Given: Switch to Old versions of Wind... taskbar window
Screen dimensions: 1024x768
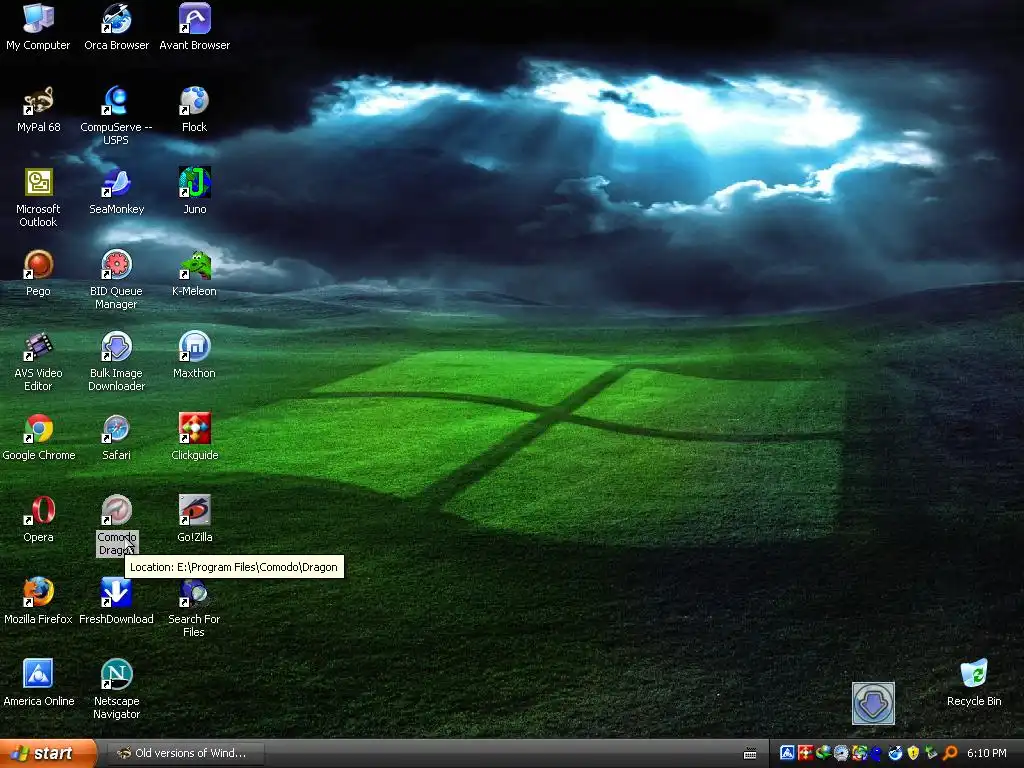Looking at the screenshot, I should 185,753.
